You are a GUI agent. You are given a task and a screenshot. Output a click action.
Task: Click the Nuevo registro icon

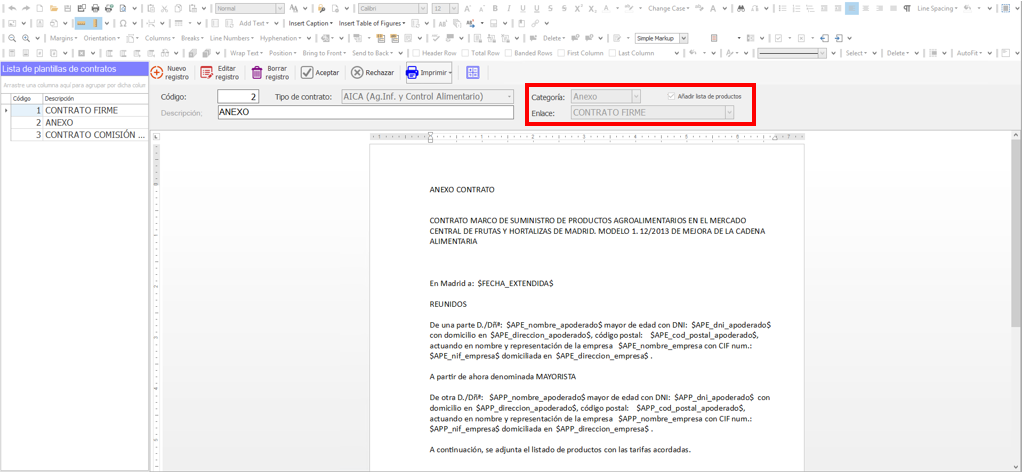tap(157, 72)
